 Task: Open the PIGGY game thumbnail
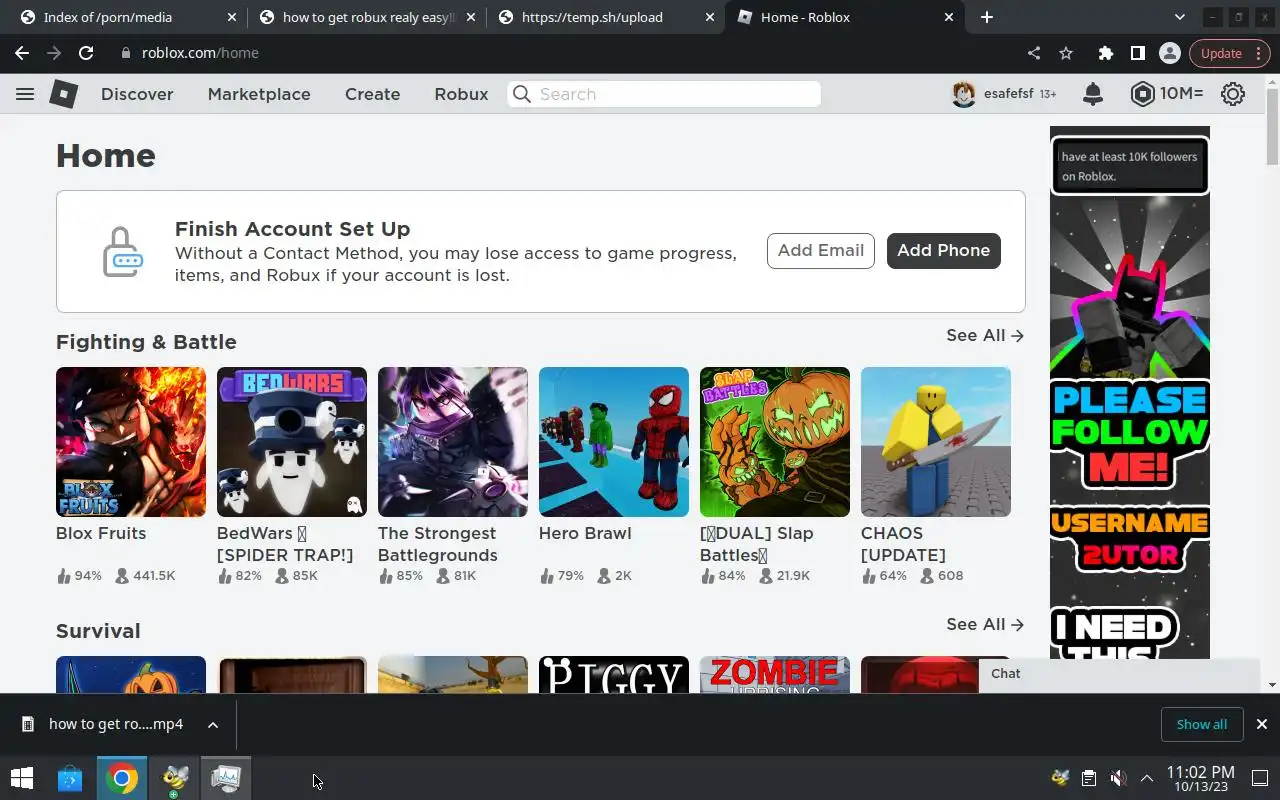(614, 674)
